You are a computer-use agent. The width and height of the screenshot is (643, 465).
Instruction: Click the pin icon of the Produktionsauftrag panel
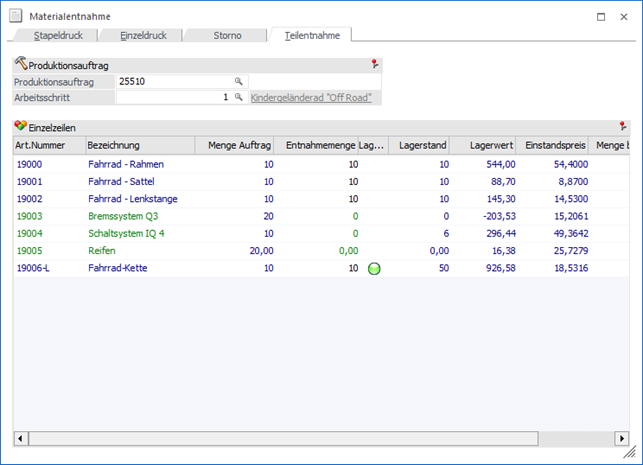coord(375,64)
